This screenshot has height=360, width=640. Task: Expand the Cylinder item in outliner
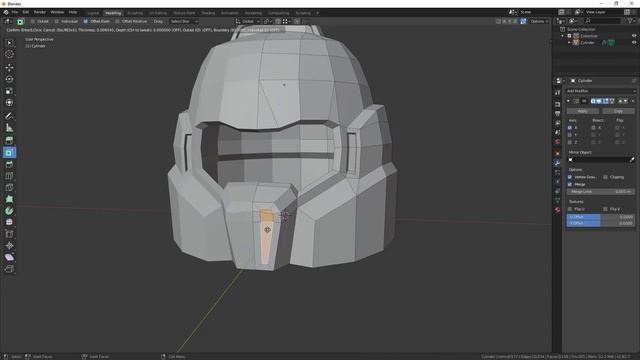click(x=569, y=42)
